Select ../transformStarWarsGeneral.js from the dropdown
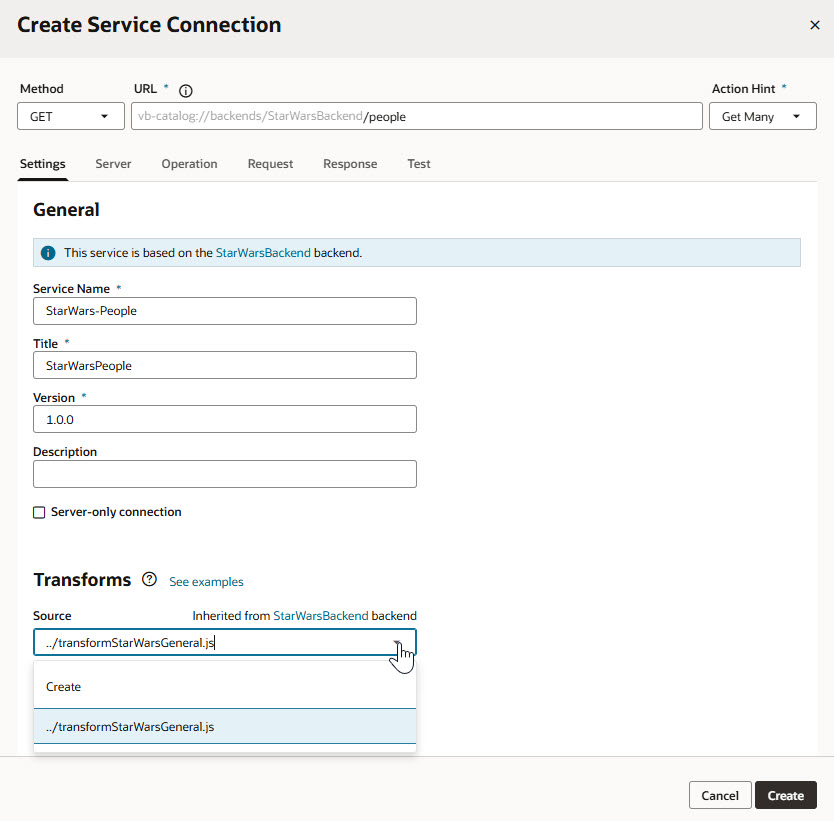 click(128, 726)
